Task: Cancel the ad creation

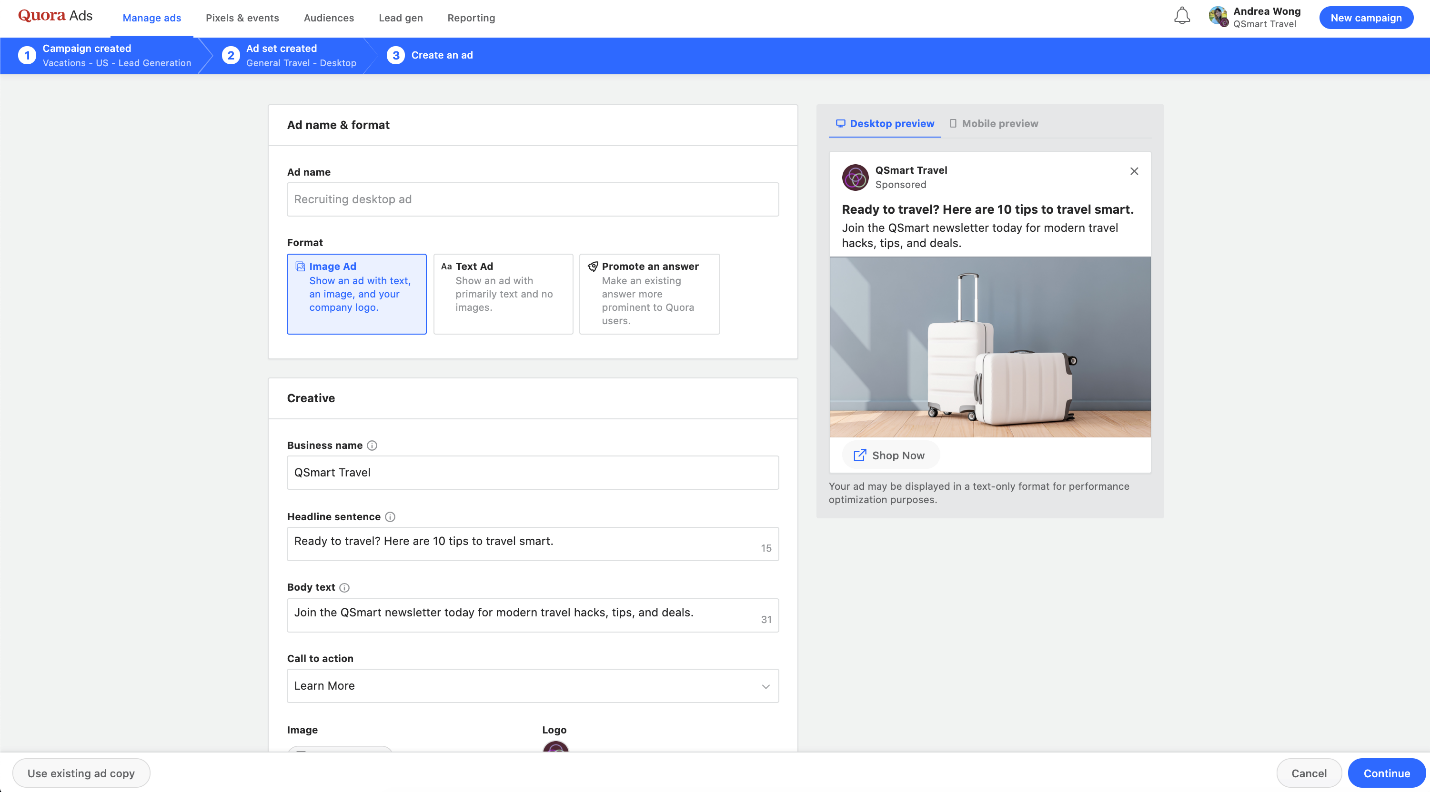Action: point(1309,773)
